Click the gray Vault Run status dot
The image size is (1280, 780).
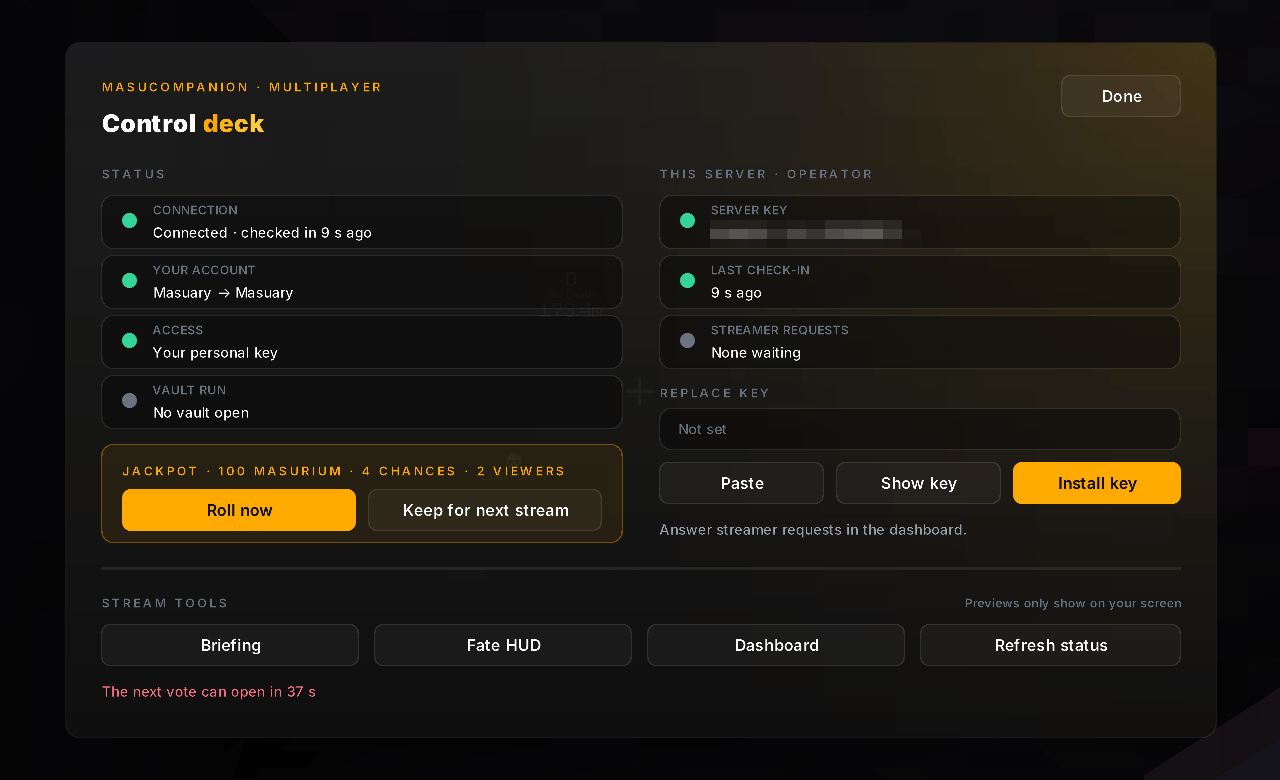[129, 401]
